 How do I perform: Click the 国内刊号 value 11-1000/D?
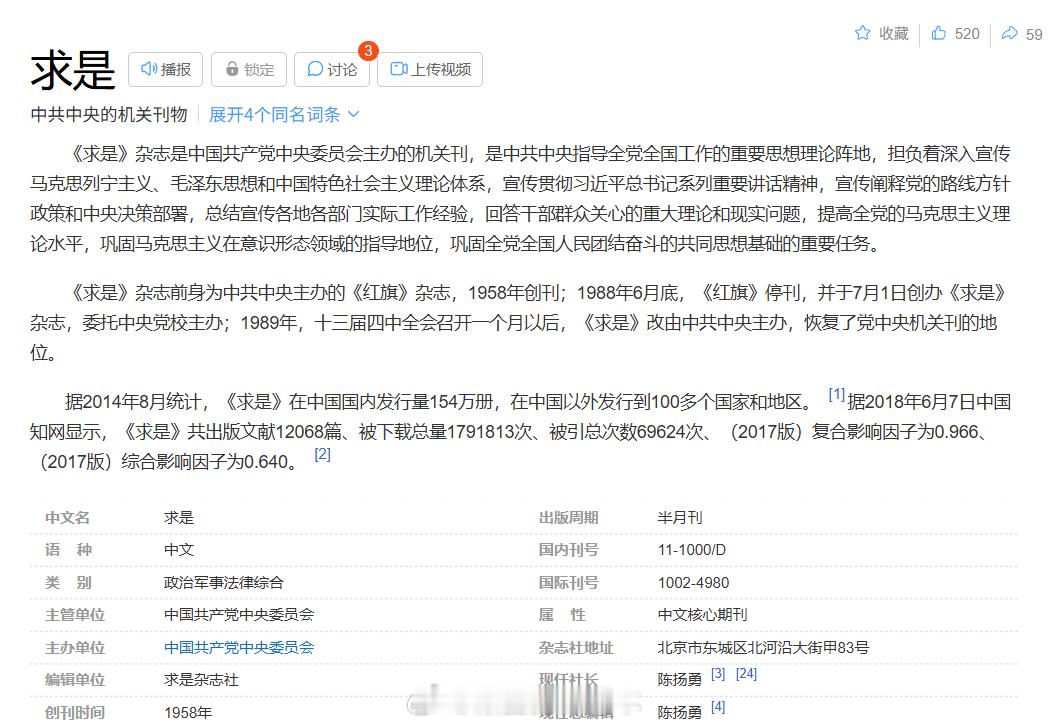click(x=692, y=550)
